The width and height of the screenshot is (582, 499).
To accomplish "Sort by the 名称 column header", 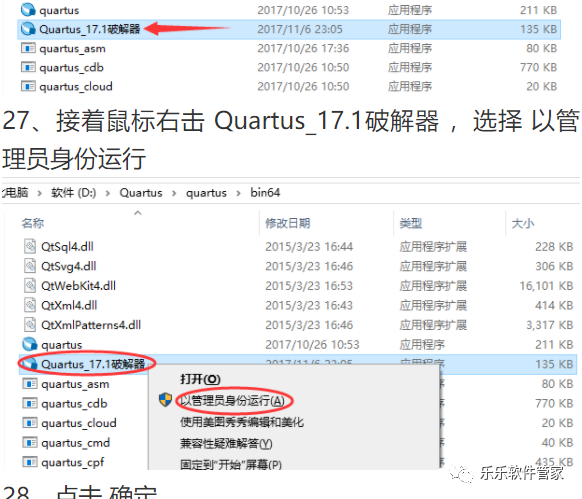I will [x=33, y=223].
